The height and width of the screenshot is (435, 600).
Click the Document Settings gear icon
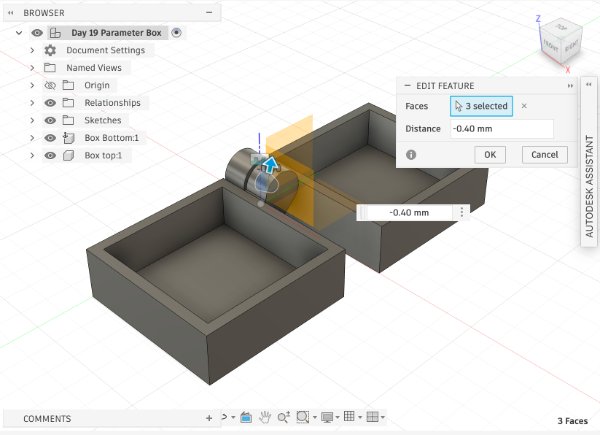(50, 50)
